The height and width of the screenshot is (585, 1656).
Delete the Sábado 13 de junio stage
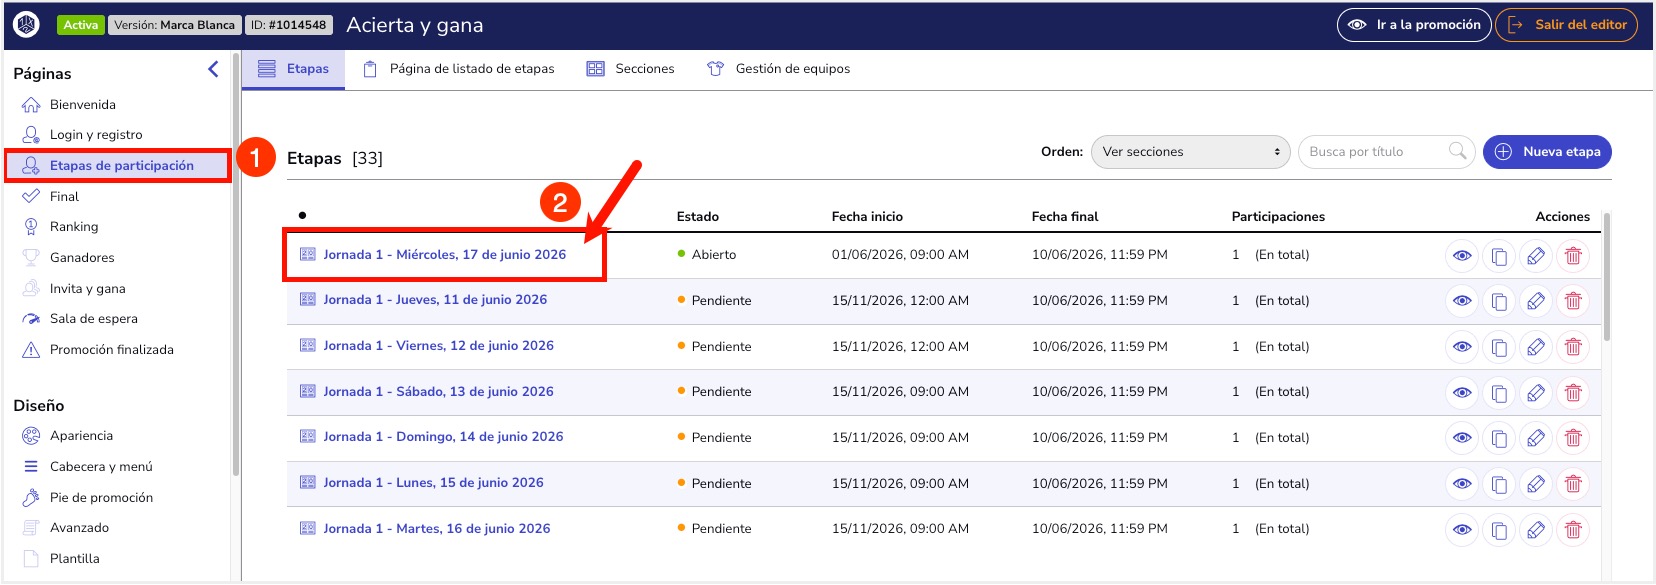point(1573,393)
